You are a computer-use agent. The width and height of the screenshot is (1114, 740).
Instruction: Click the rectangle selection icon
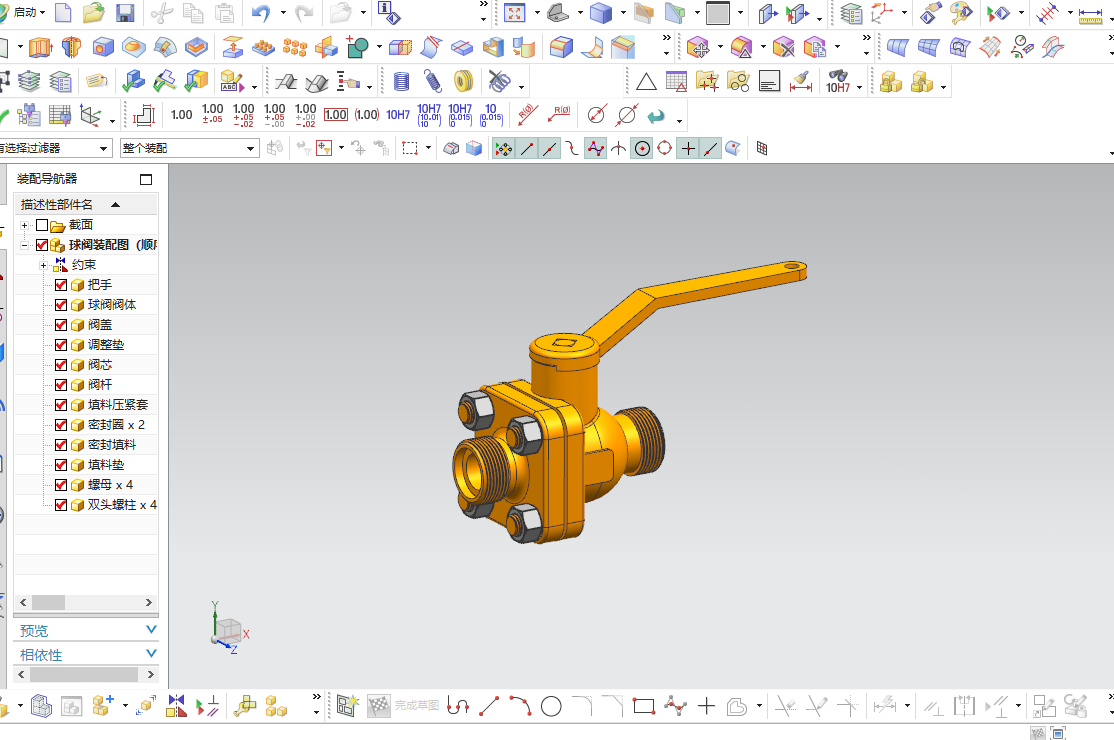click(410, 148)
